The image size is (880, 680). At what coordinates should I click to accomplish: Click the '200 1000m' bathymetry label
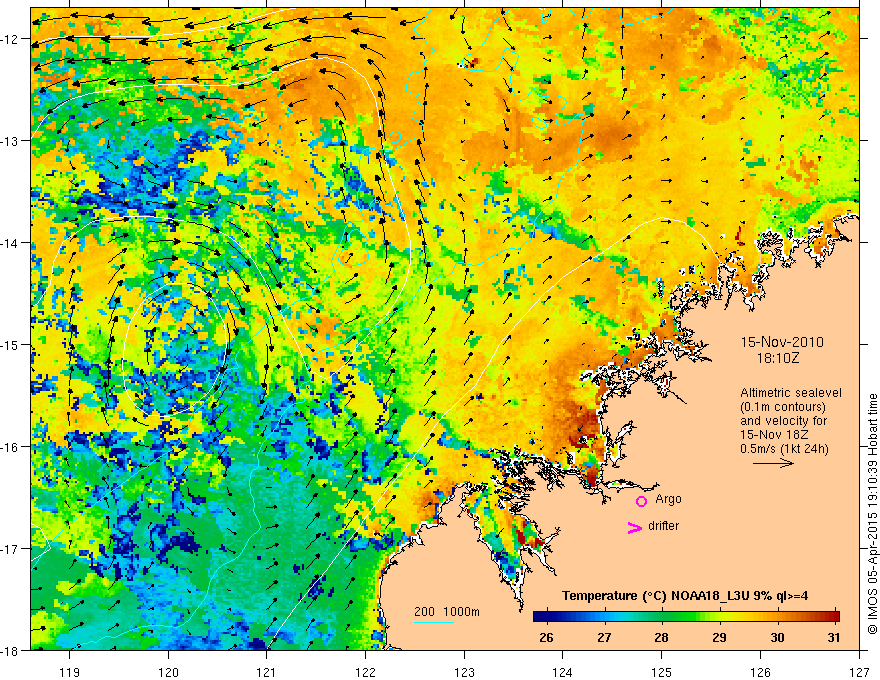(x=447, y=612)
